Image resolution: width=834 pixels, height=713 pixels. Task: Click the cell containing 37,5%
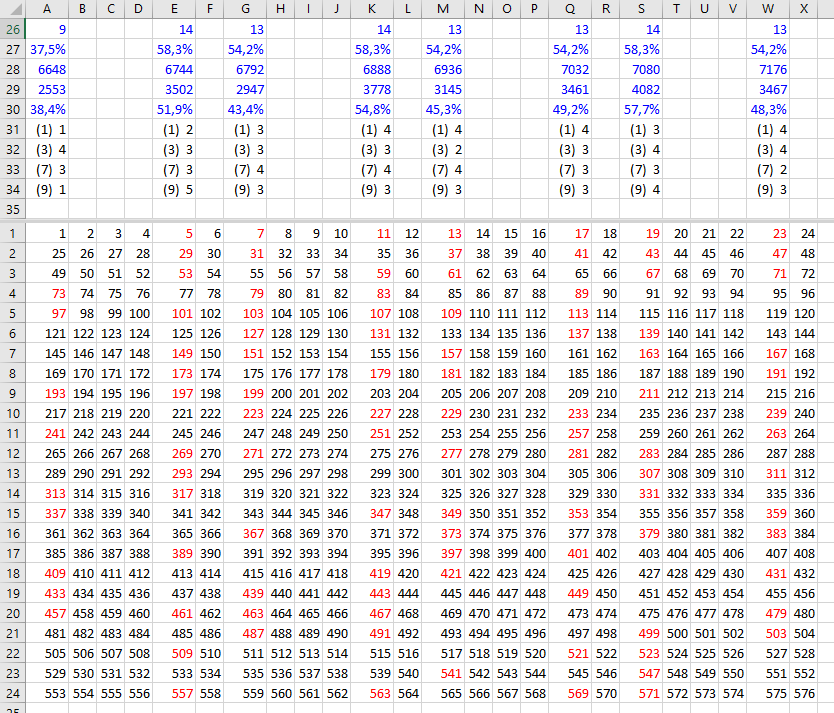coord(47,49)
